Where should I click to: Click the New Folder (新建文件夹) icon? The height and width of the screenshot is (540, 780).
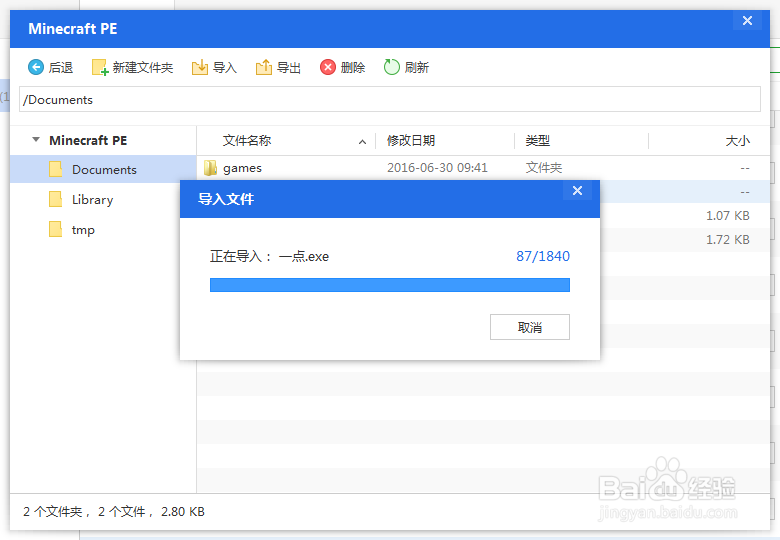click(100, 67)
